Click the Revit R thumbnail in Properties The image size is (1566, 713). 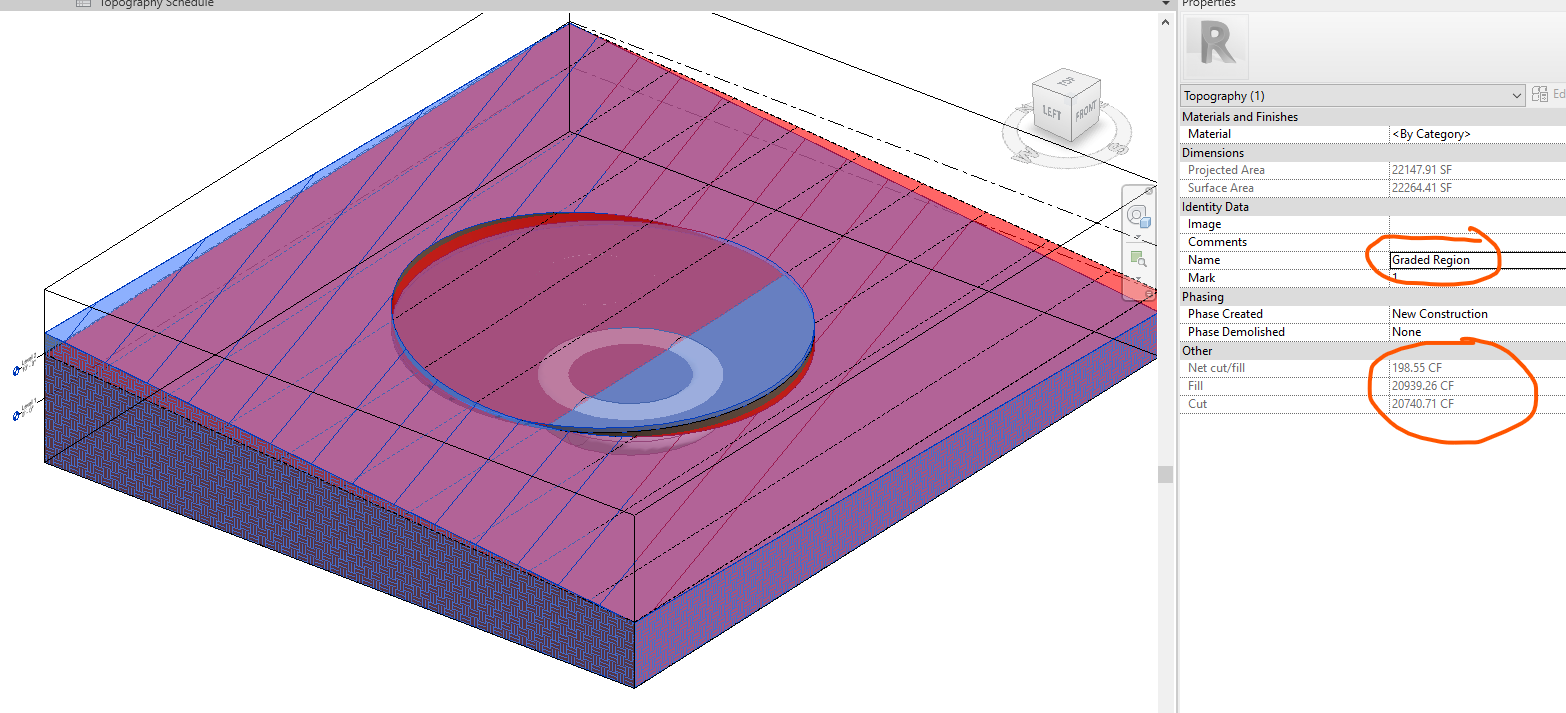(x=1215, y=46)
